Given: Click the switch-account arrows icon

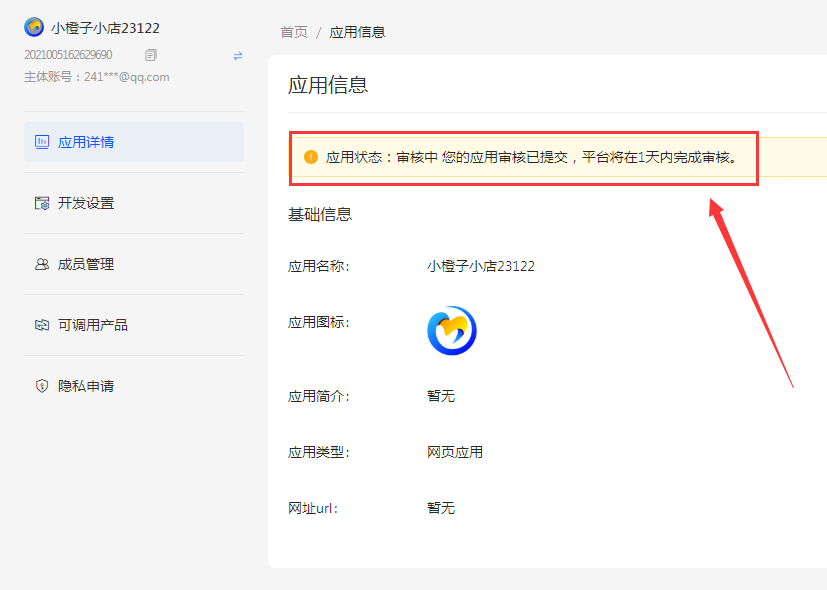Looking at the screenshot, I should (237, 56).
